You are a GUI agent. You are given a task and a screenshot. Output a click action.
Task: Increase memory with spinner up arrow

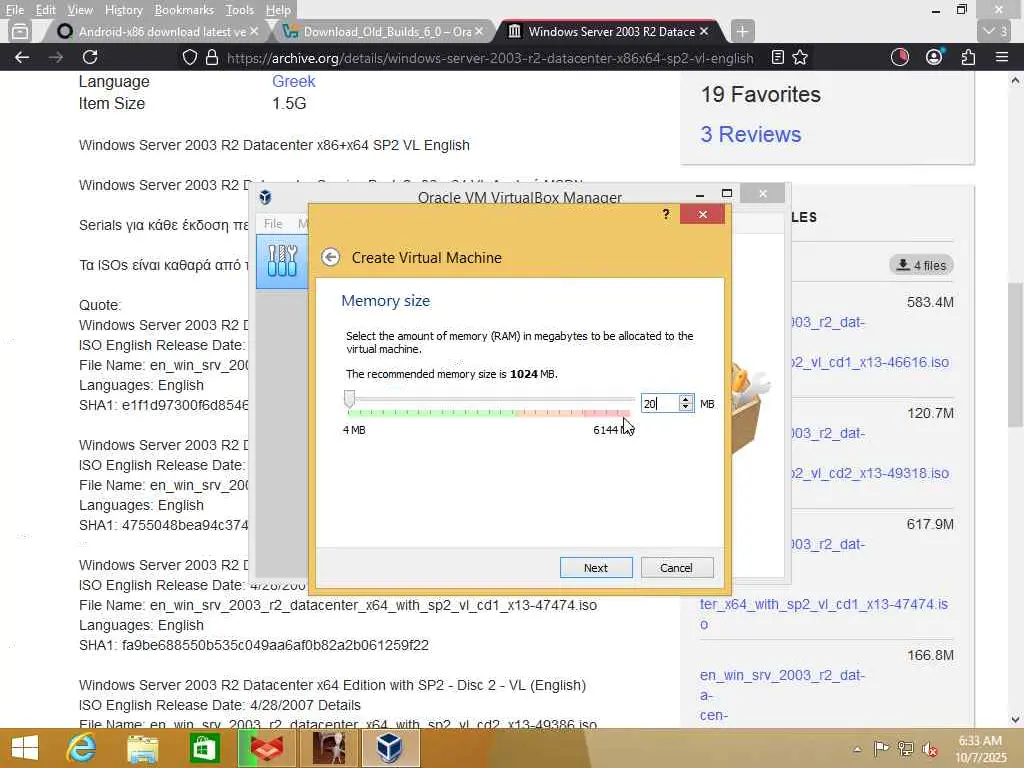[686, 399]
